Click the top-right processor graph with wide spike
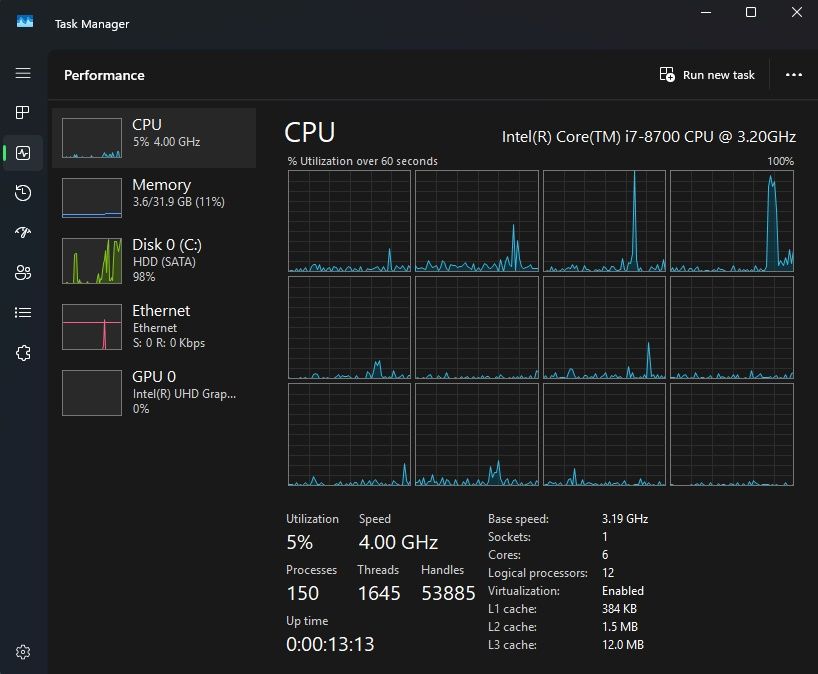This screenshot has width=818, height=674. [732, 221]
